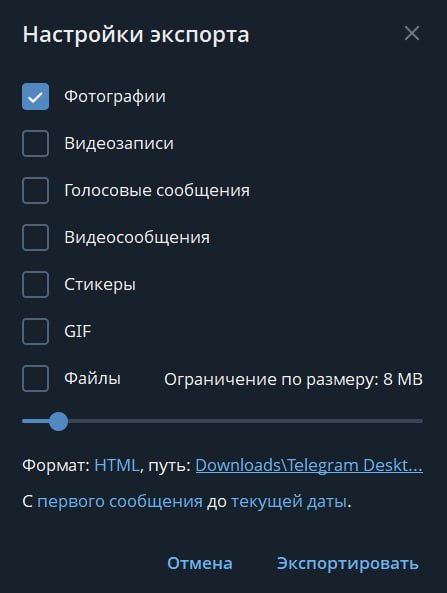The width and height of the screenshot is (447, 593).
Task: Check the Голосовые сообщения box
Action: (36, 190)
